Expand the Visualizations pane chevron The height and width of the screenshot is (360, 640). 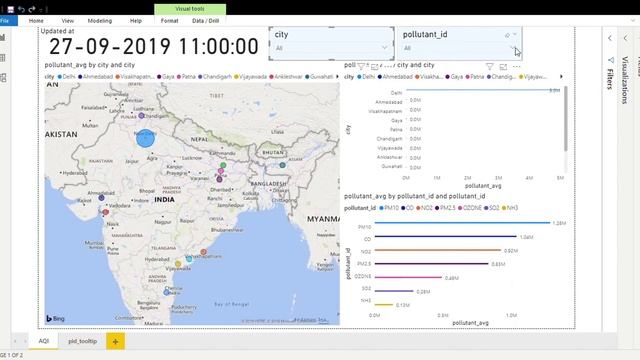tap(626, 38)
